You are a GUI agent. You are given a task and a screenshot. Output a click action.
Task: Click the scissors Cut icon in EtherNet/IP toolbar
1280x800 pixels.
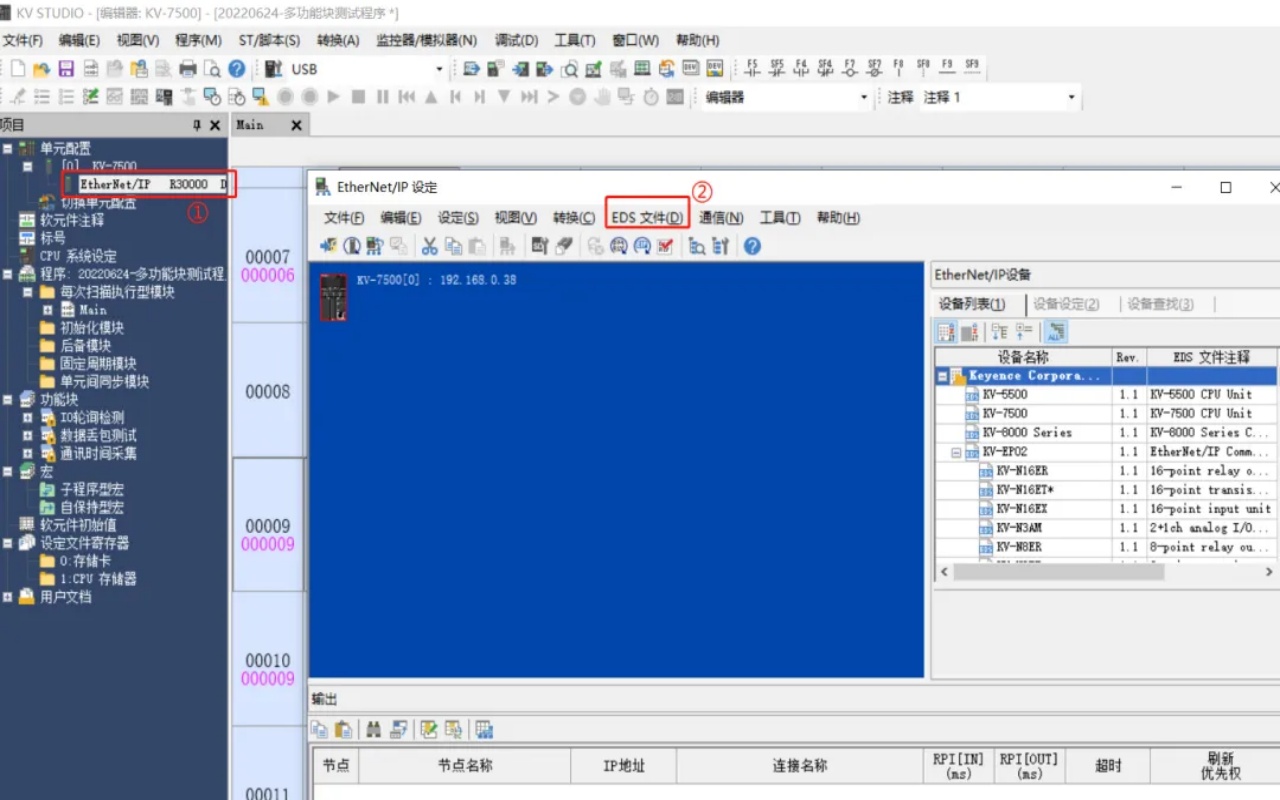click(430, 246)
